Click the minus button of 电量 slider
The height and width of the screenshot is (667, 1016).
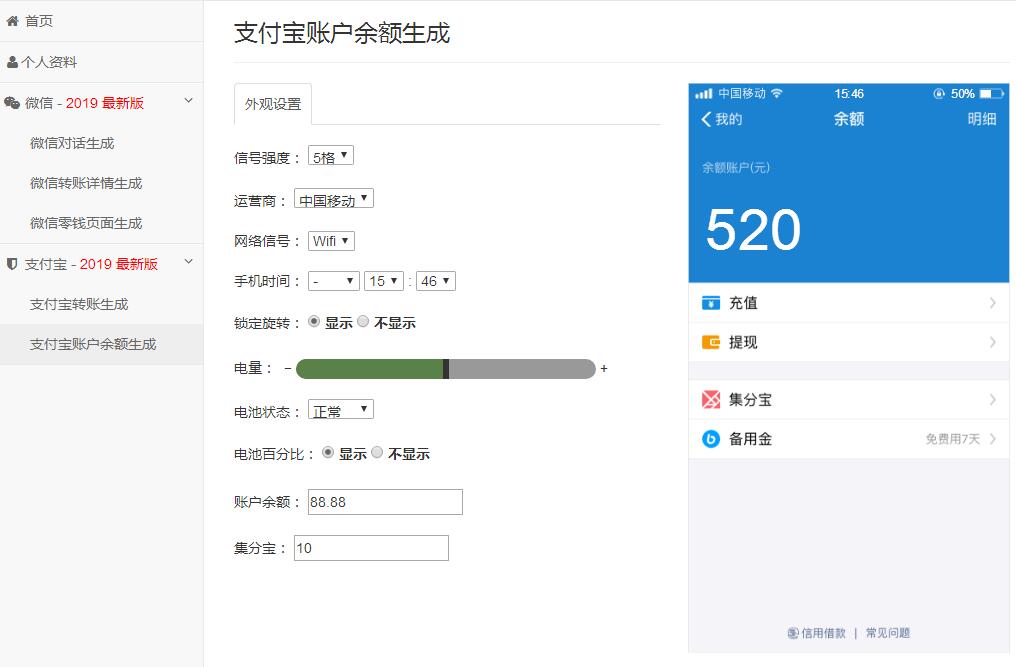coord(288,369)
